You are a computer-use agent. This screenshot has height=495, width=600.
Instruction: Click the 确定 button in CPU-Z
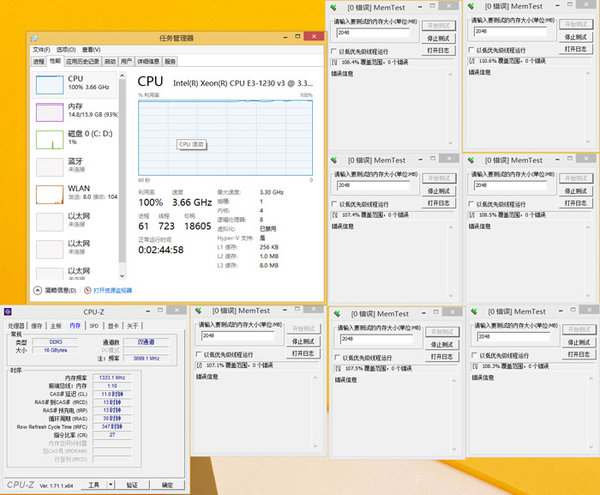tap(167, 485)
